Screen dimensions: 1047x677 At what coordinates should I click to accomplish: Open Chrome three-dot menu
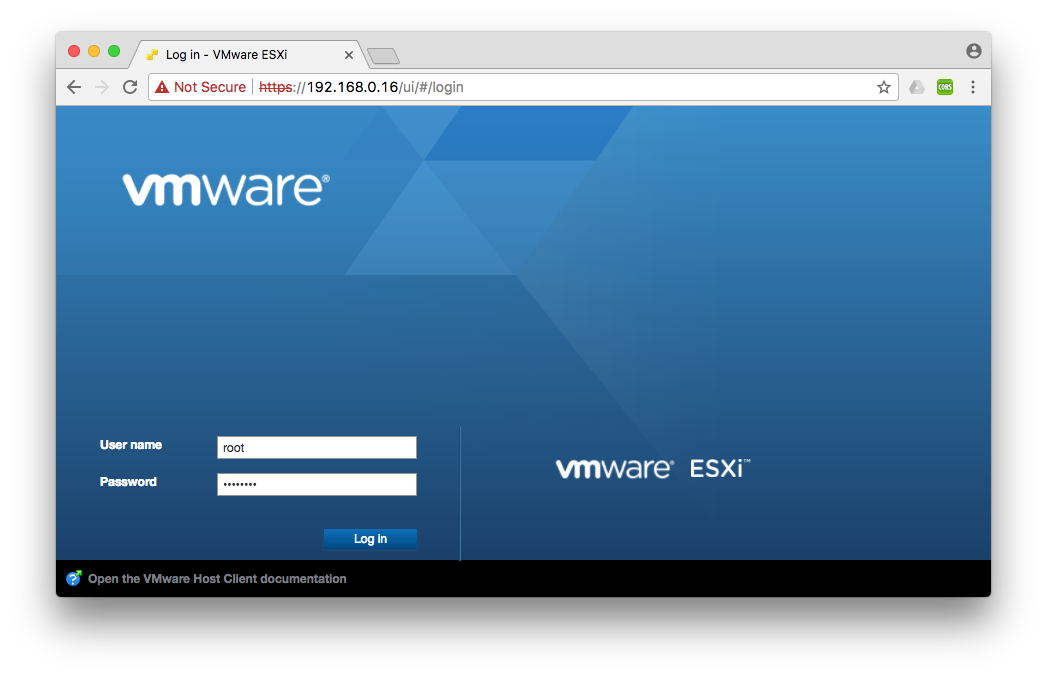(x=973, y=87)
